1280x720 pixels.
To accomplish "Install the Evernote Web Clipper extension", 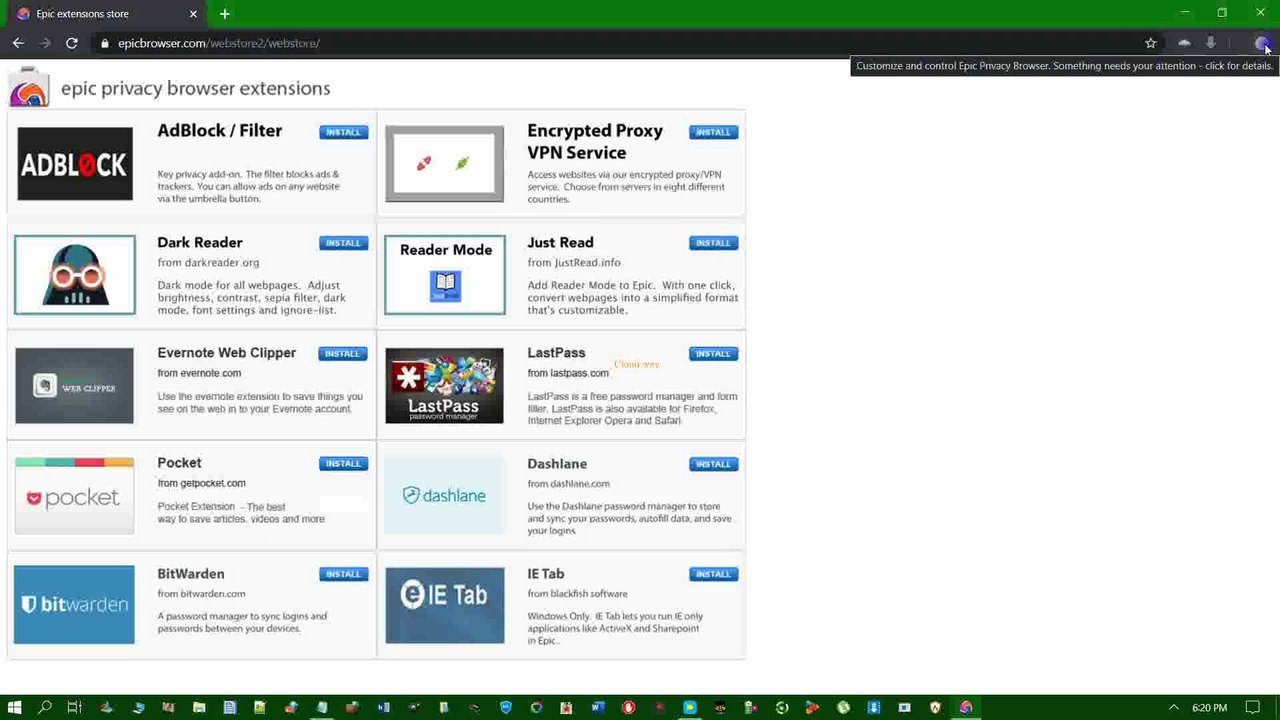I will pos(343,354).
